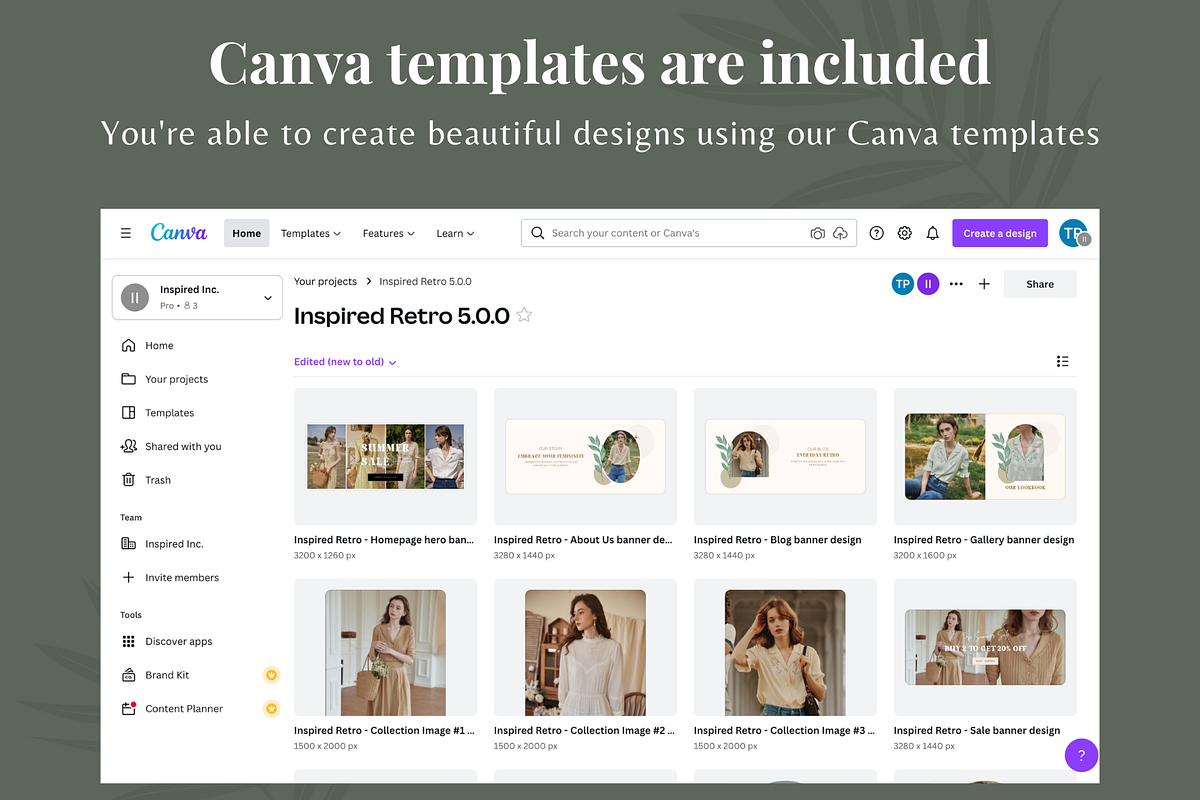The image size is (1200, 800).
Task: Open the three-dot more options menu
Action: pyautogui.click(x=956, y=284)
